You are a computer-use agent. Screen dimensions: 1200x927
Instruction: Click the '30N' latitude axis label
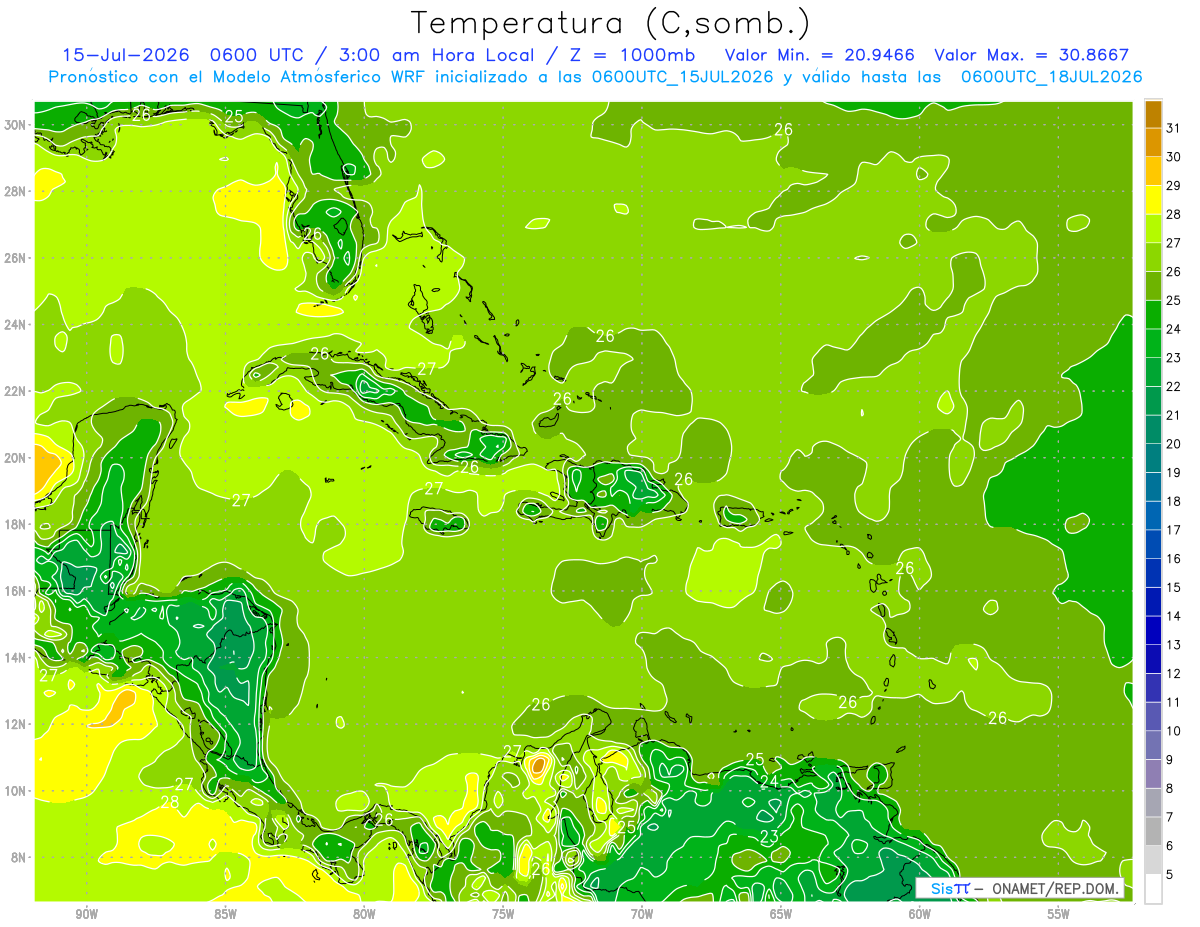point(17,125)
